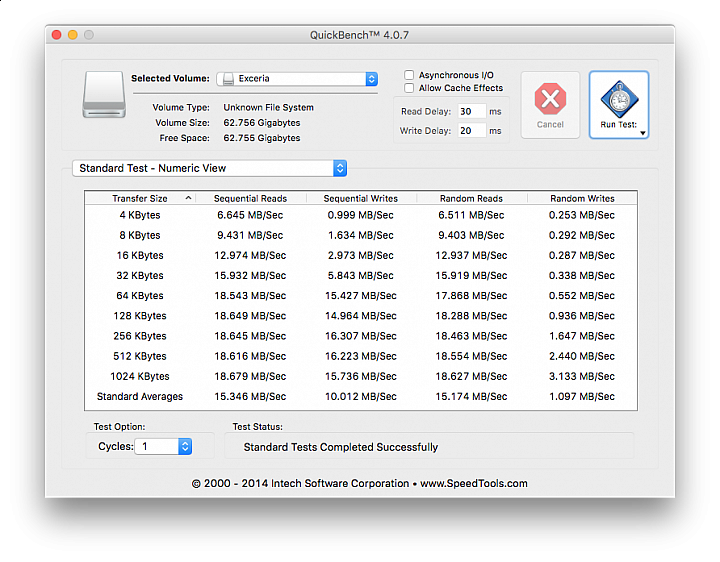Open the Cycles dropdown

click(163, 446)
